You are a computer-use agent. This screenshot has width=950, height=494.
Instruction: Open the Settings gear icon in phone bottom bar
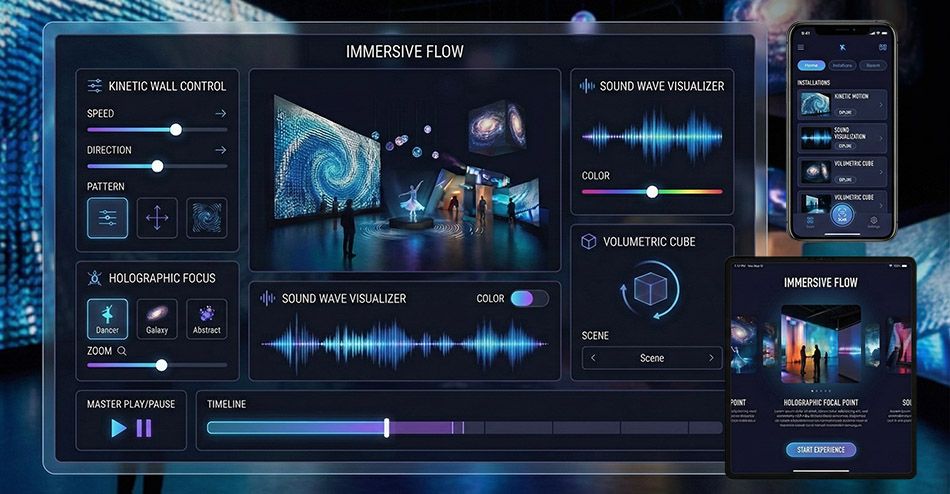[873, 221]
